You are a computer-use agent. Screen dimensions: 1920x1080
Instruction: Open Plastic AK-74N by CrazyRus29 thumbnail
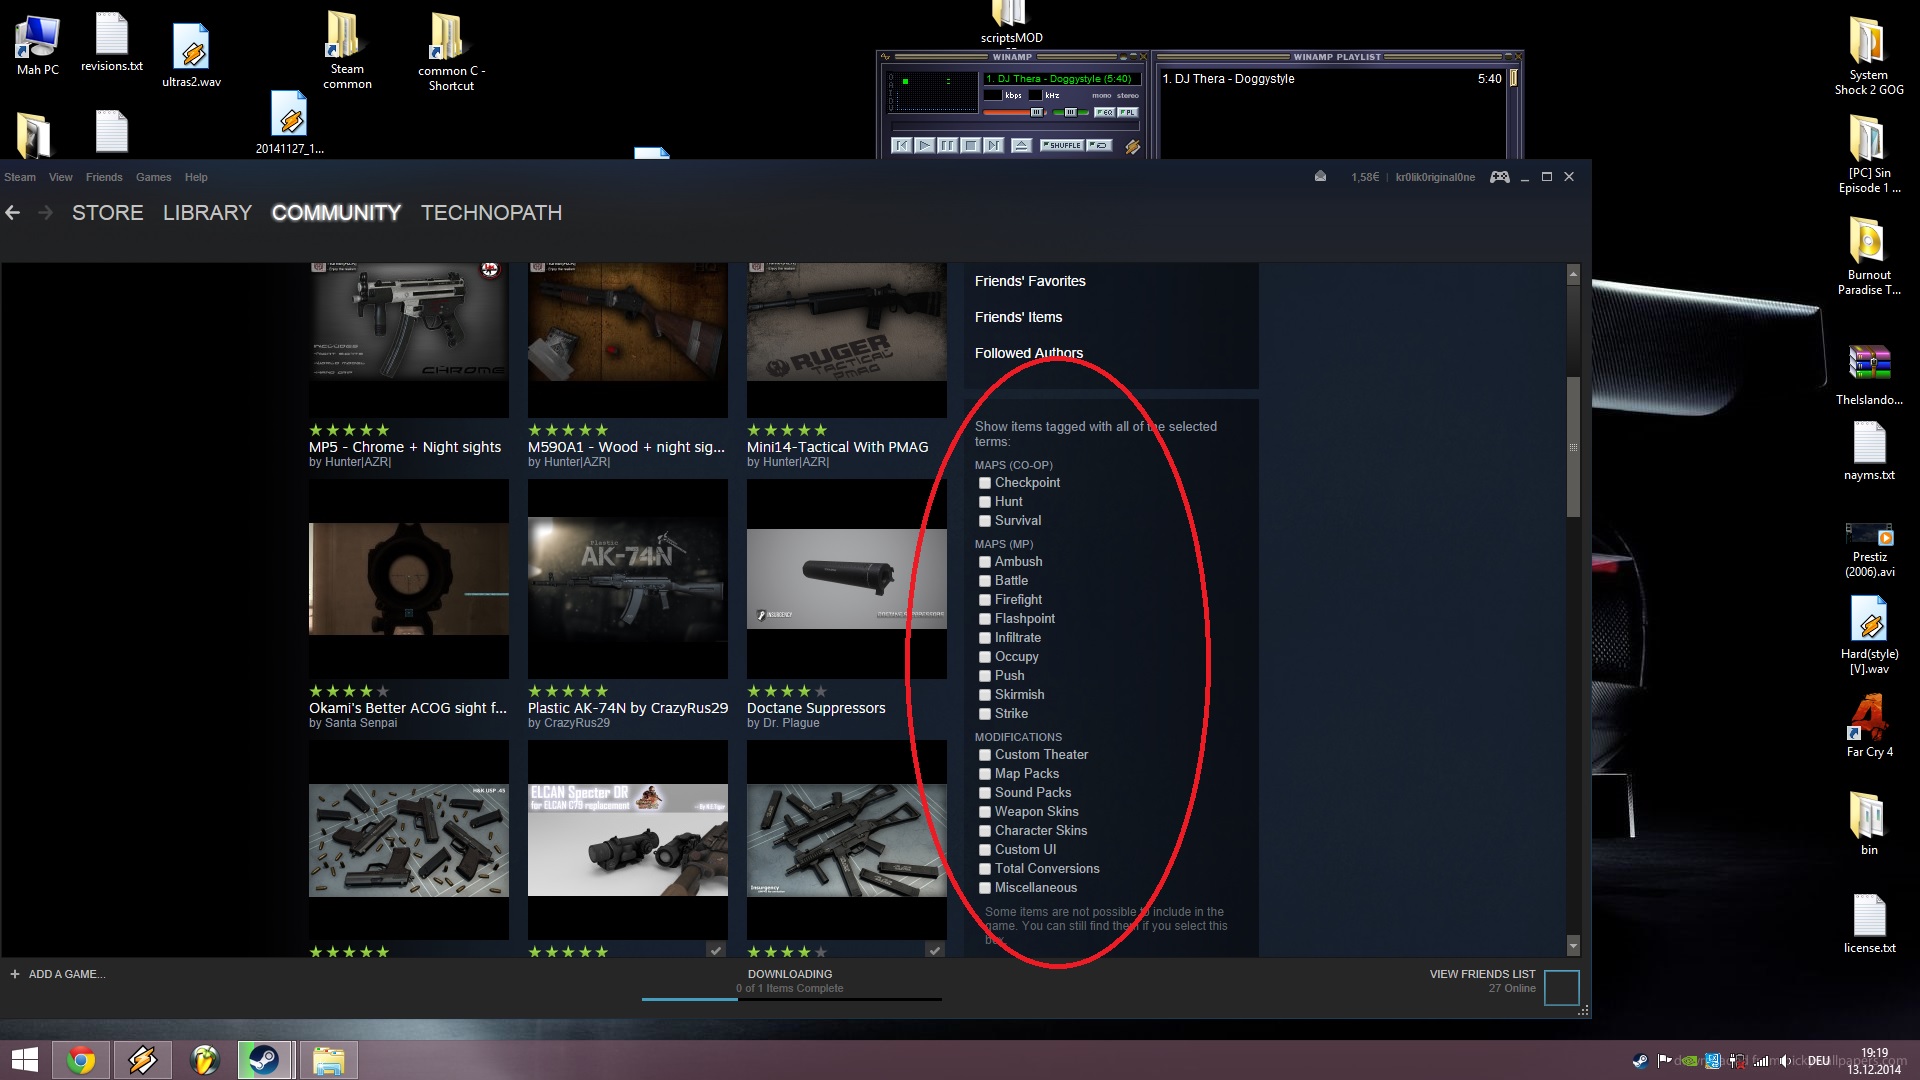point(628,579)
